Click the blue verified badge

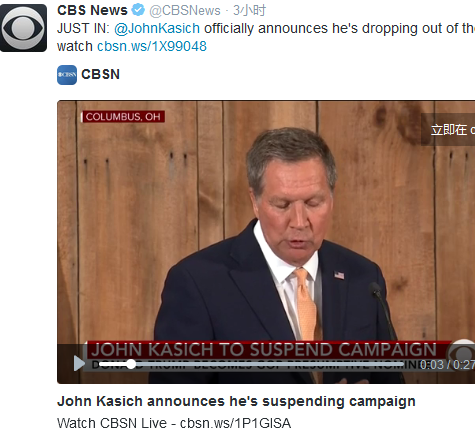coord(138,10)
